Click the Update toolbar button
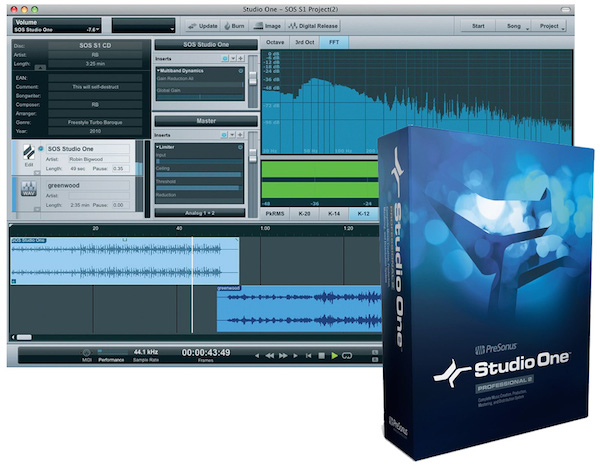 coord(203,26)
